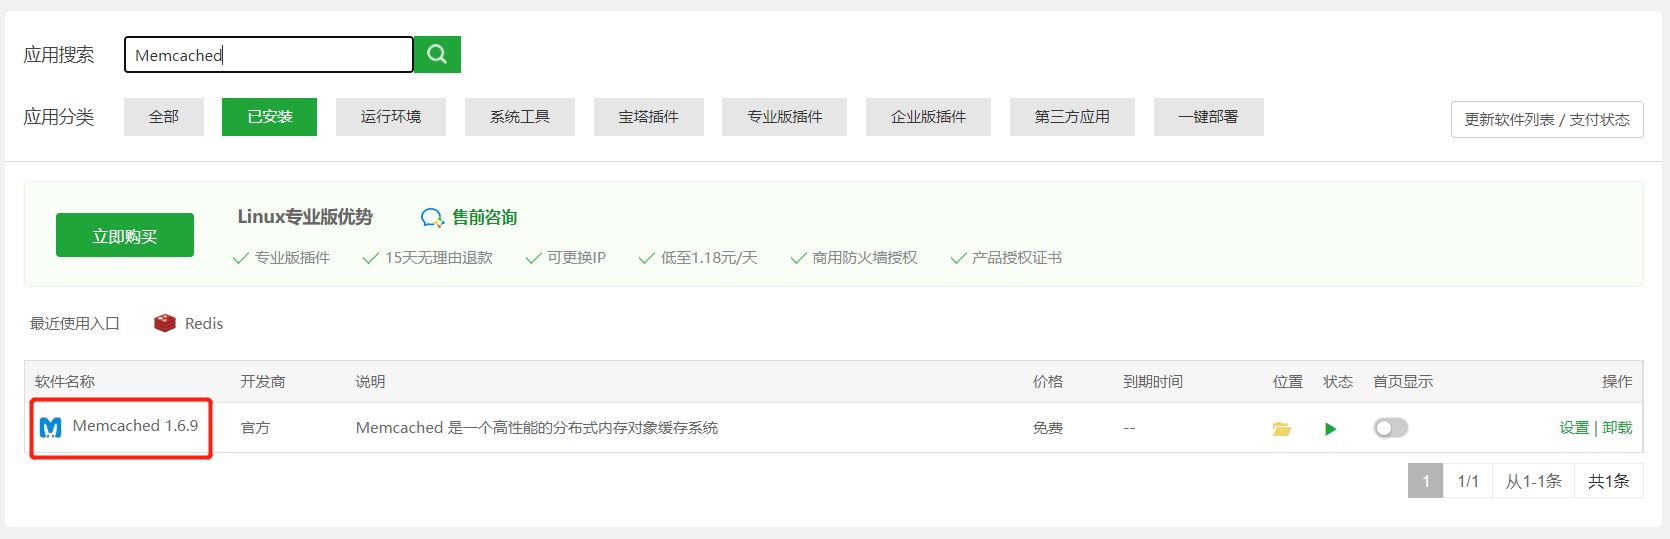Select the 全部 category tab

point(164,117)
